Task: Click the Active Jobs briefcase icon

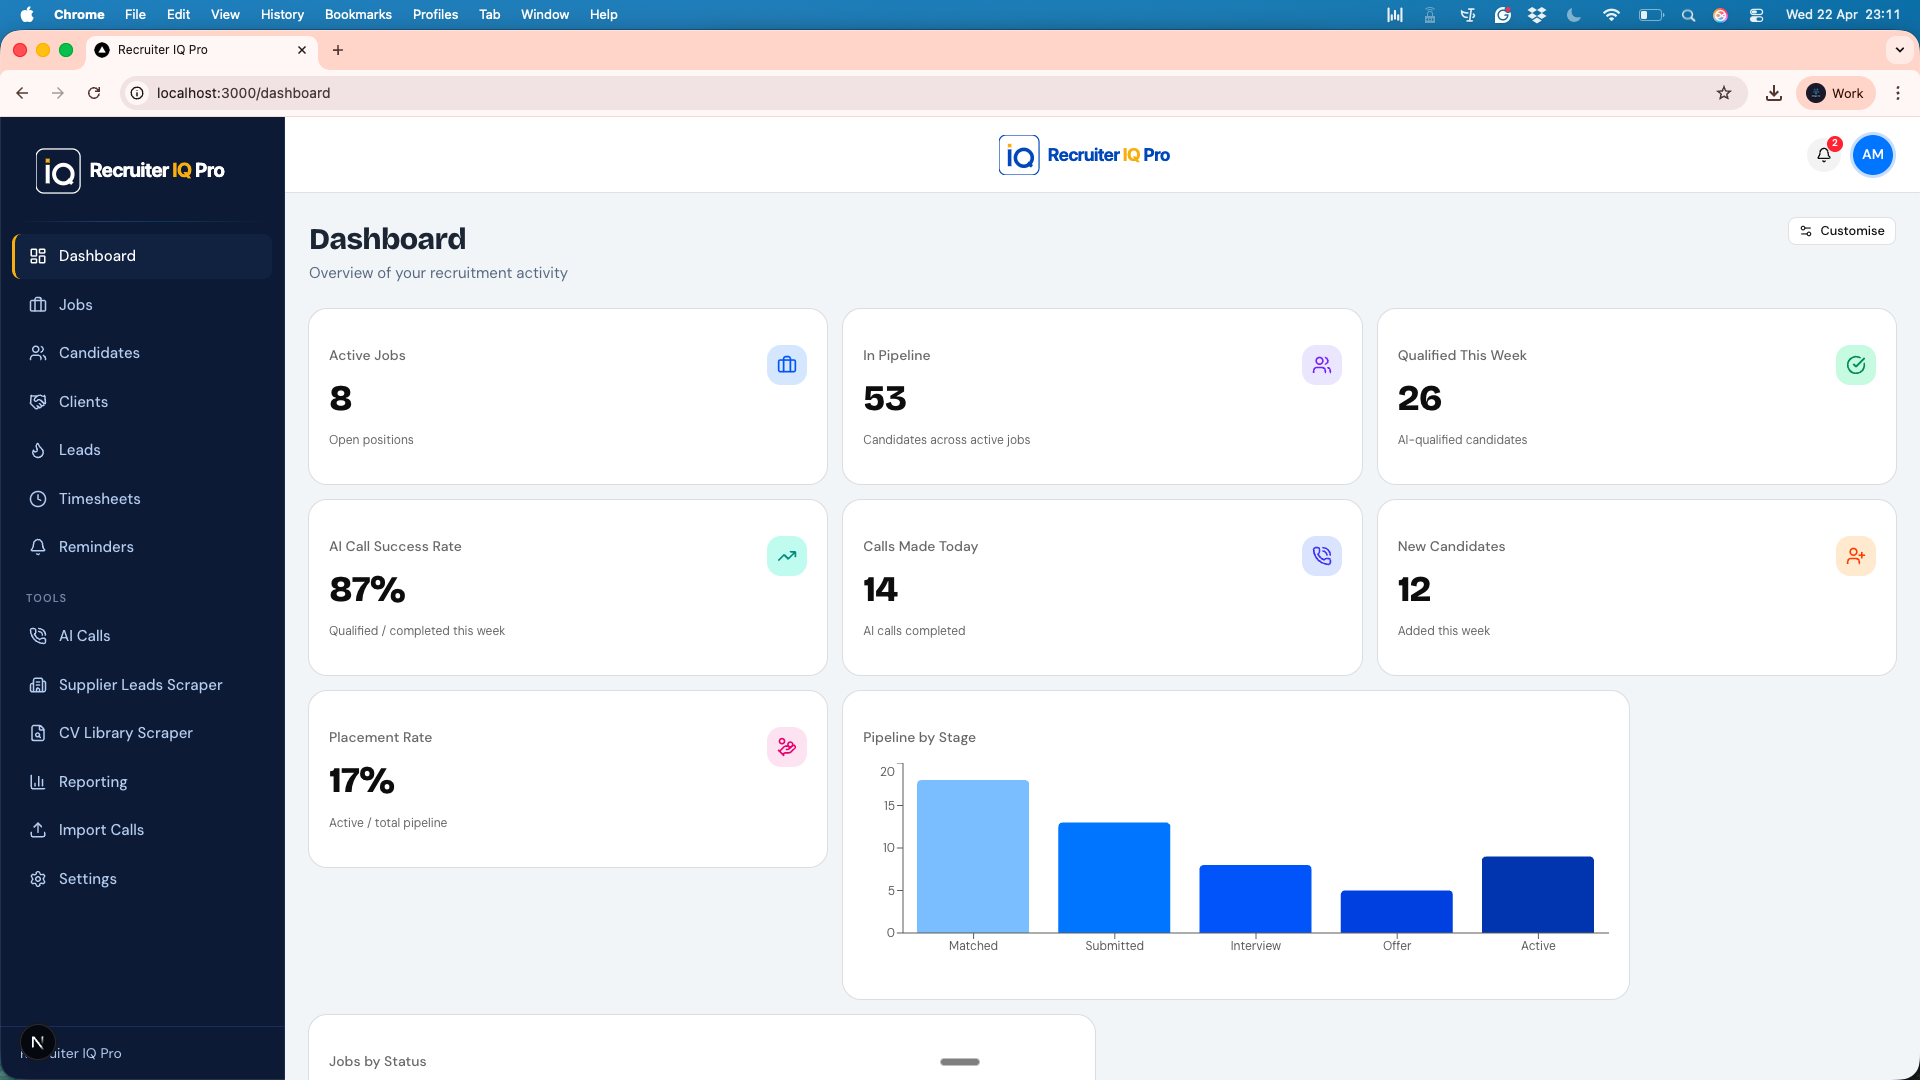Action: point(787,365)
